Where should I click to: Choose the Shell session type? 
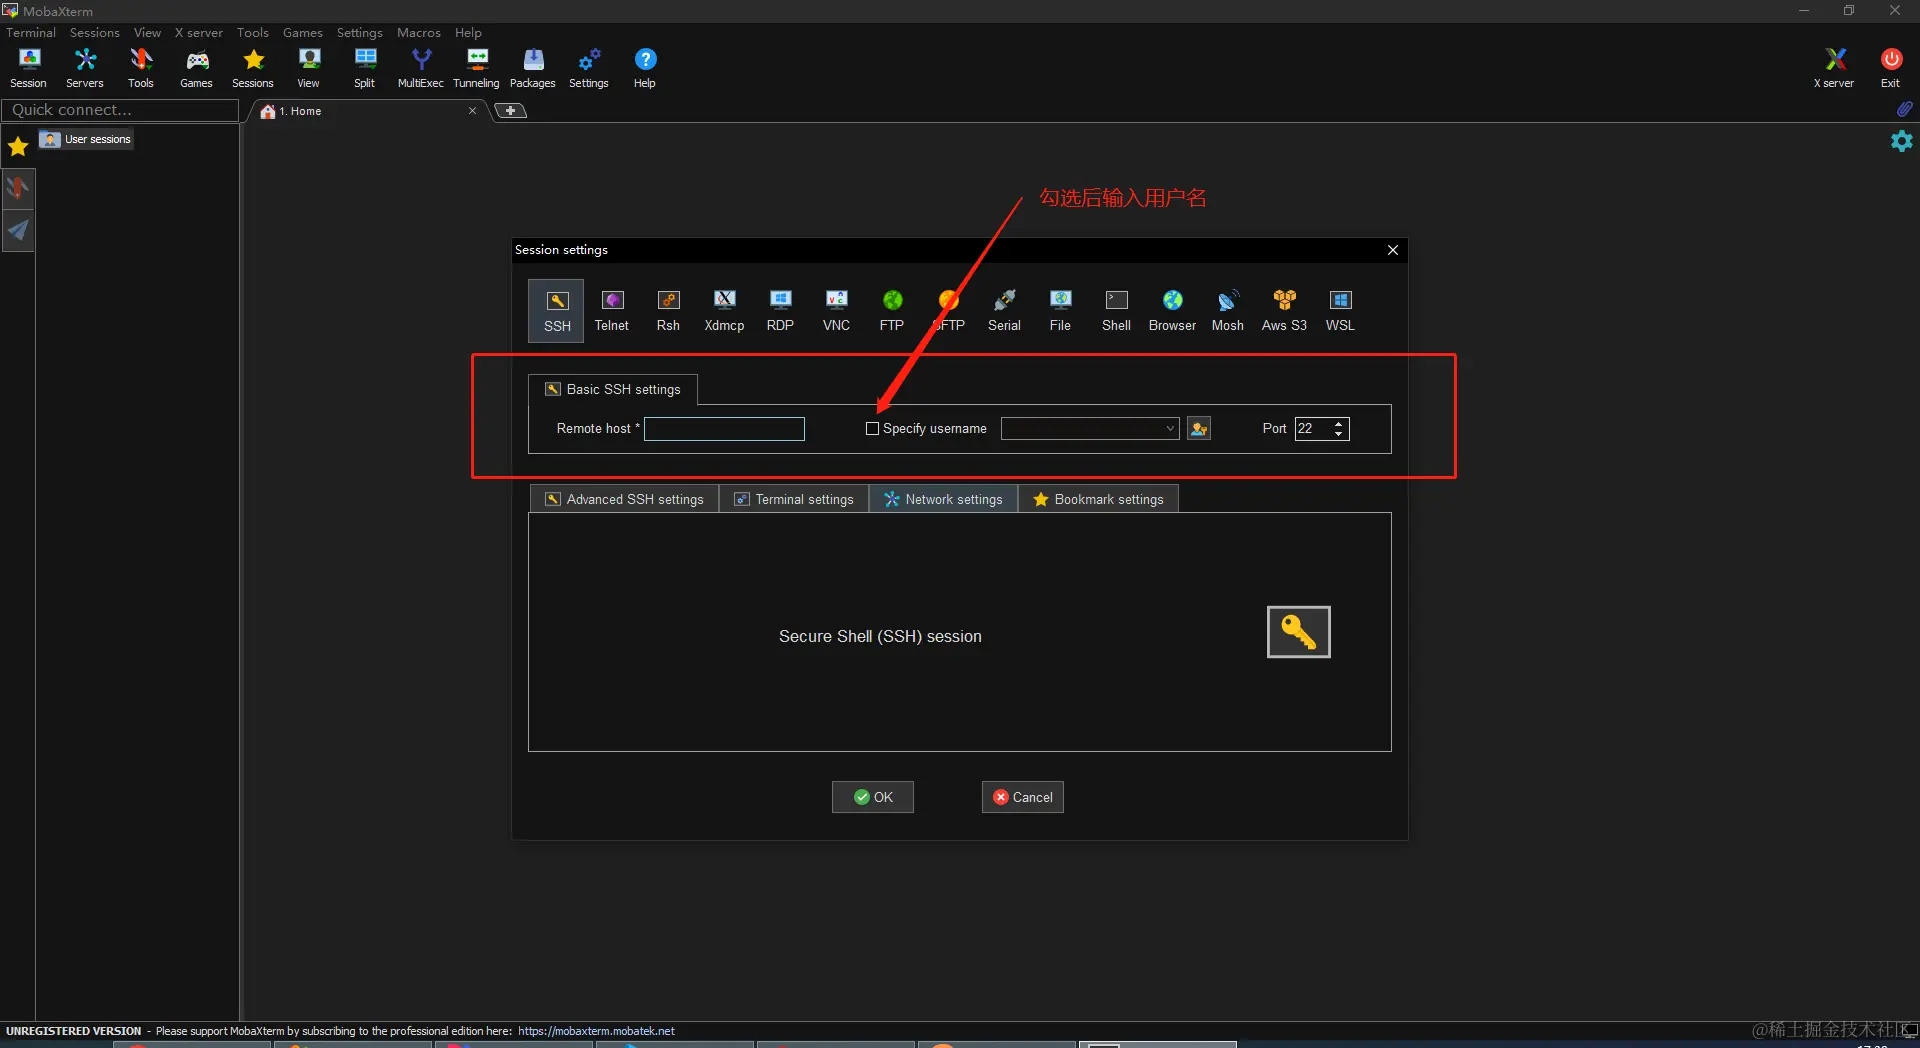click(x=1116, y=311)
